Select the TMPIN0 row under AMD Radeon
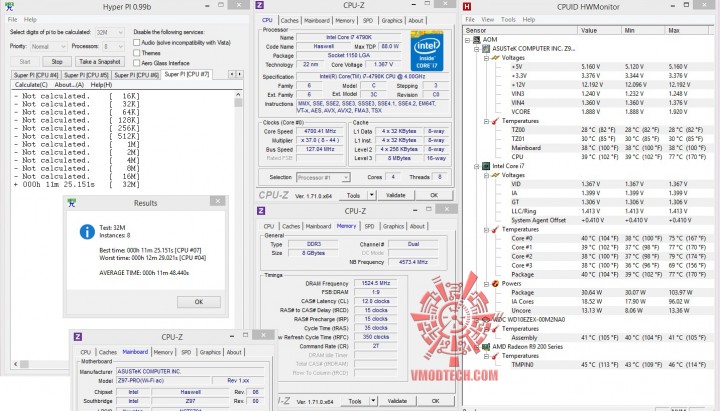The image size is (720, 411). click(608, 365)
